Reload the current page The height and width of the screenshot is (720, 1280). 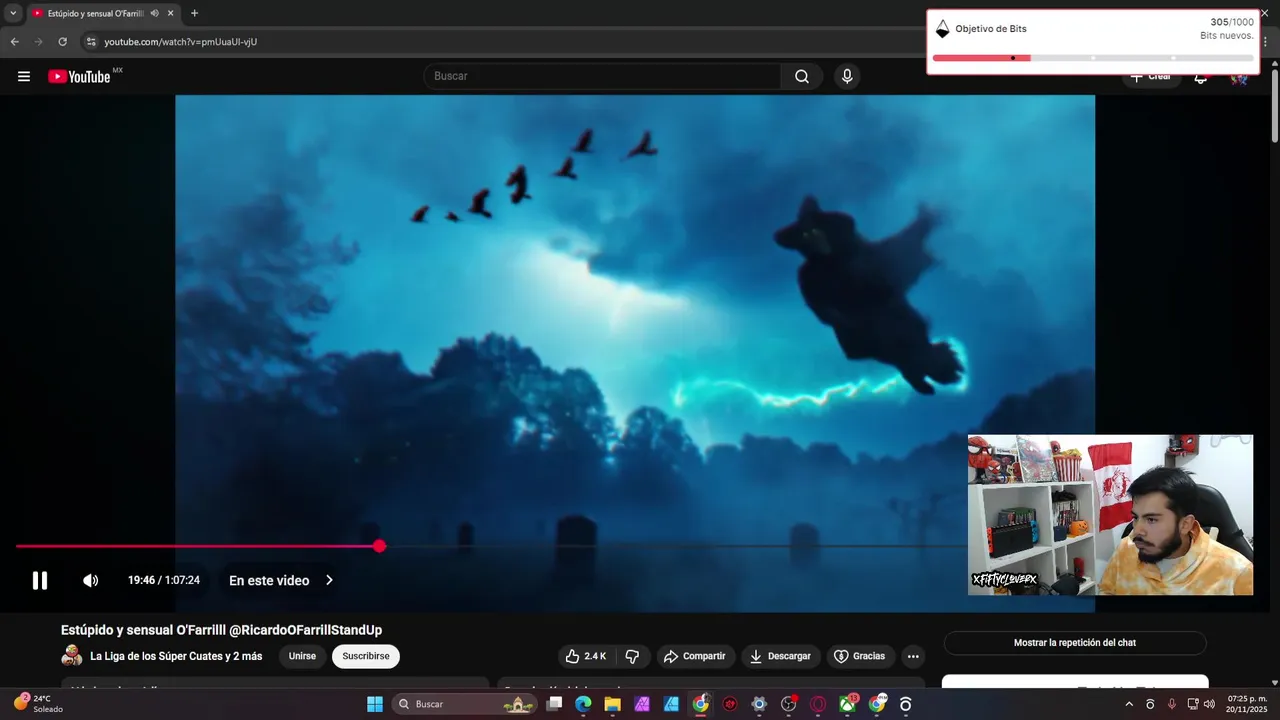tap(62, 42)
